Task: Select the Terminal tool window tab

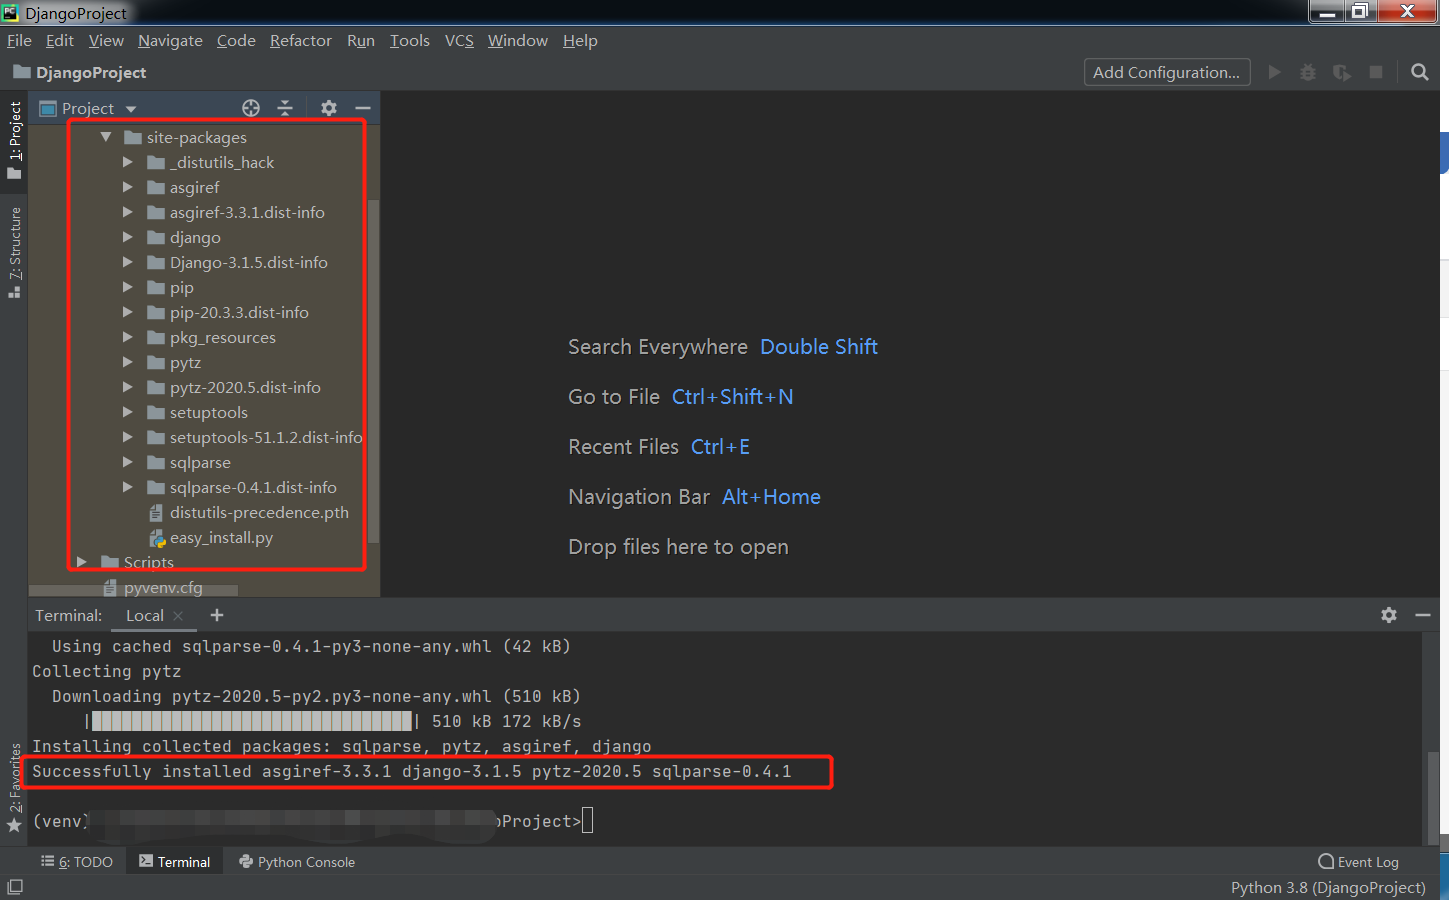Action: click(x=175, y=862)
